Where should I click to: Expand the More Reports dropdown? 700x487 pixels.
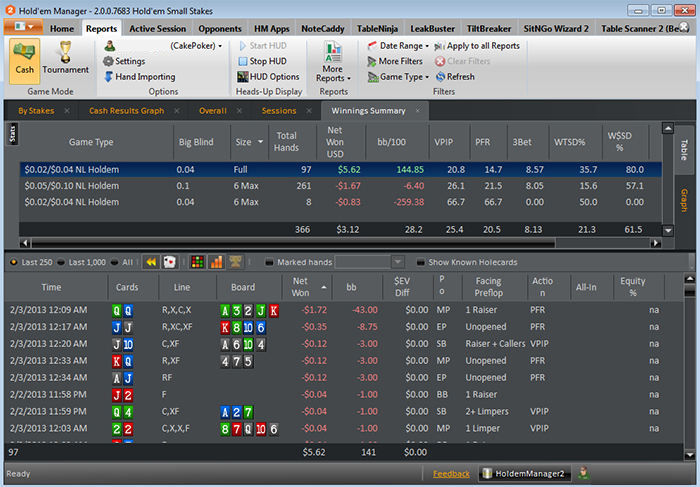click(x=333, y=62)
